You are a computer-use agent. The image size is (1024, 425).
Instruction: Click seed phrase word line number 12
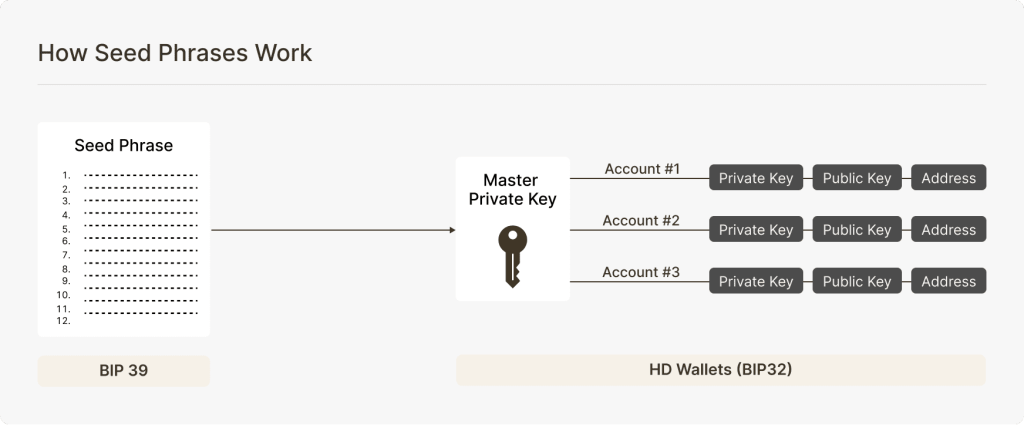[140, 321]
